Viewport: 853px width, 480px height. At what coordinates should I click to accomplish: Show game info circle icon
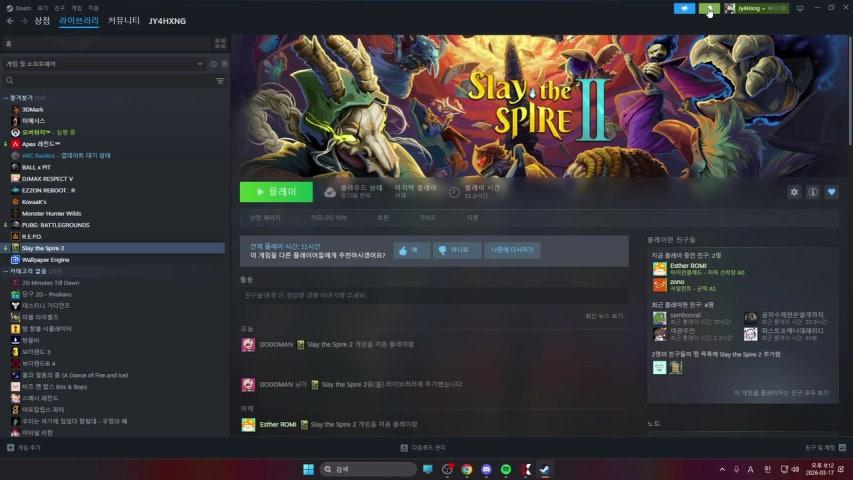813,192
